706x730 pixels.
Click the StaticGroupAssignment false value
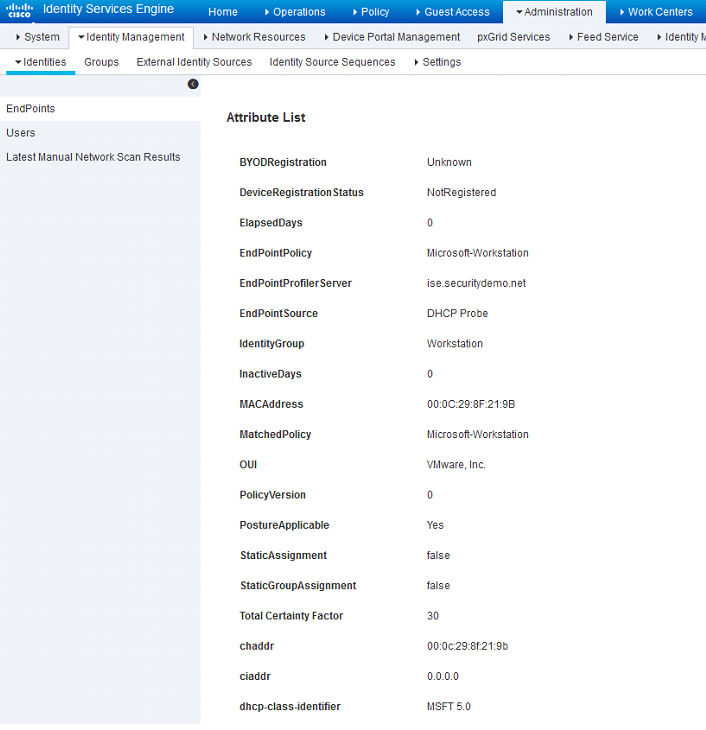click(x=438, y=586)
